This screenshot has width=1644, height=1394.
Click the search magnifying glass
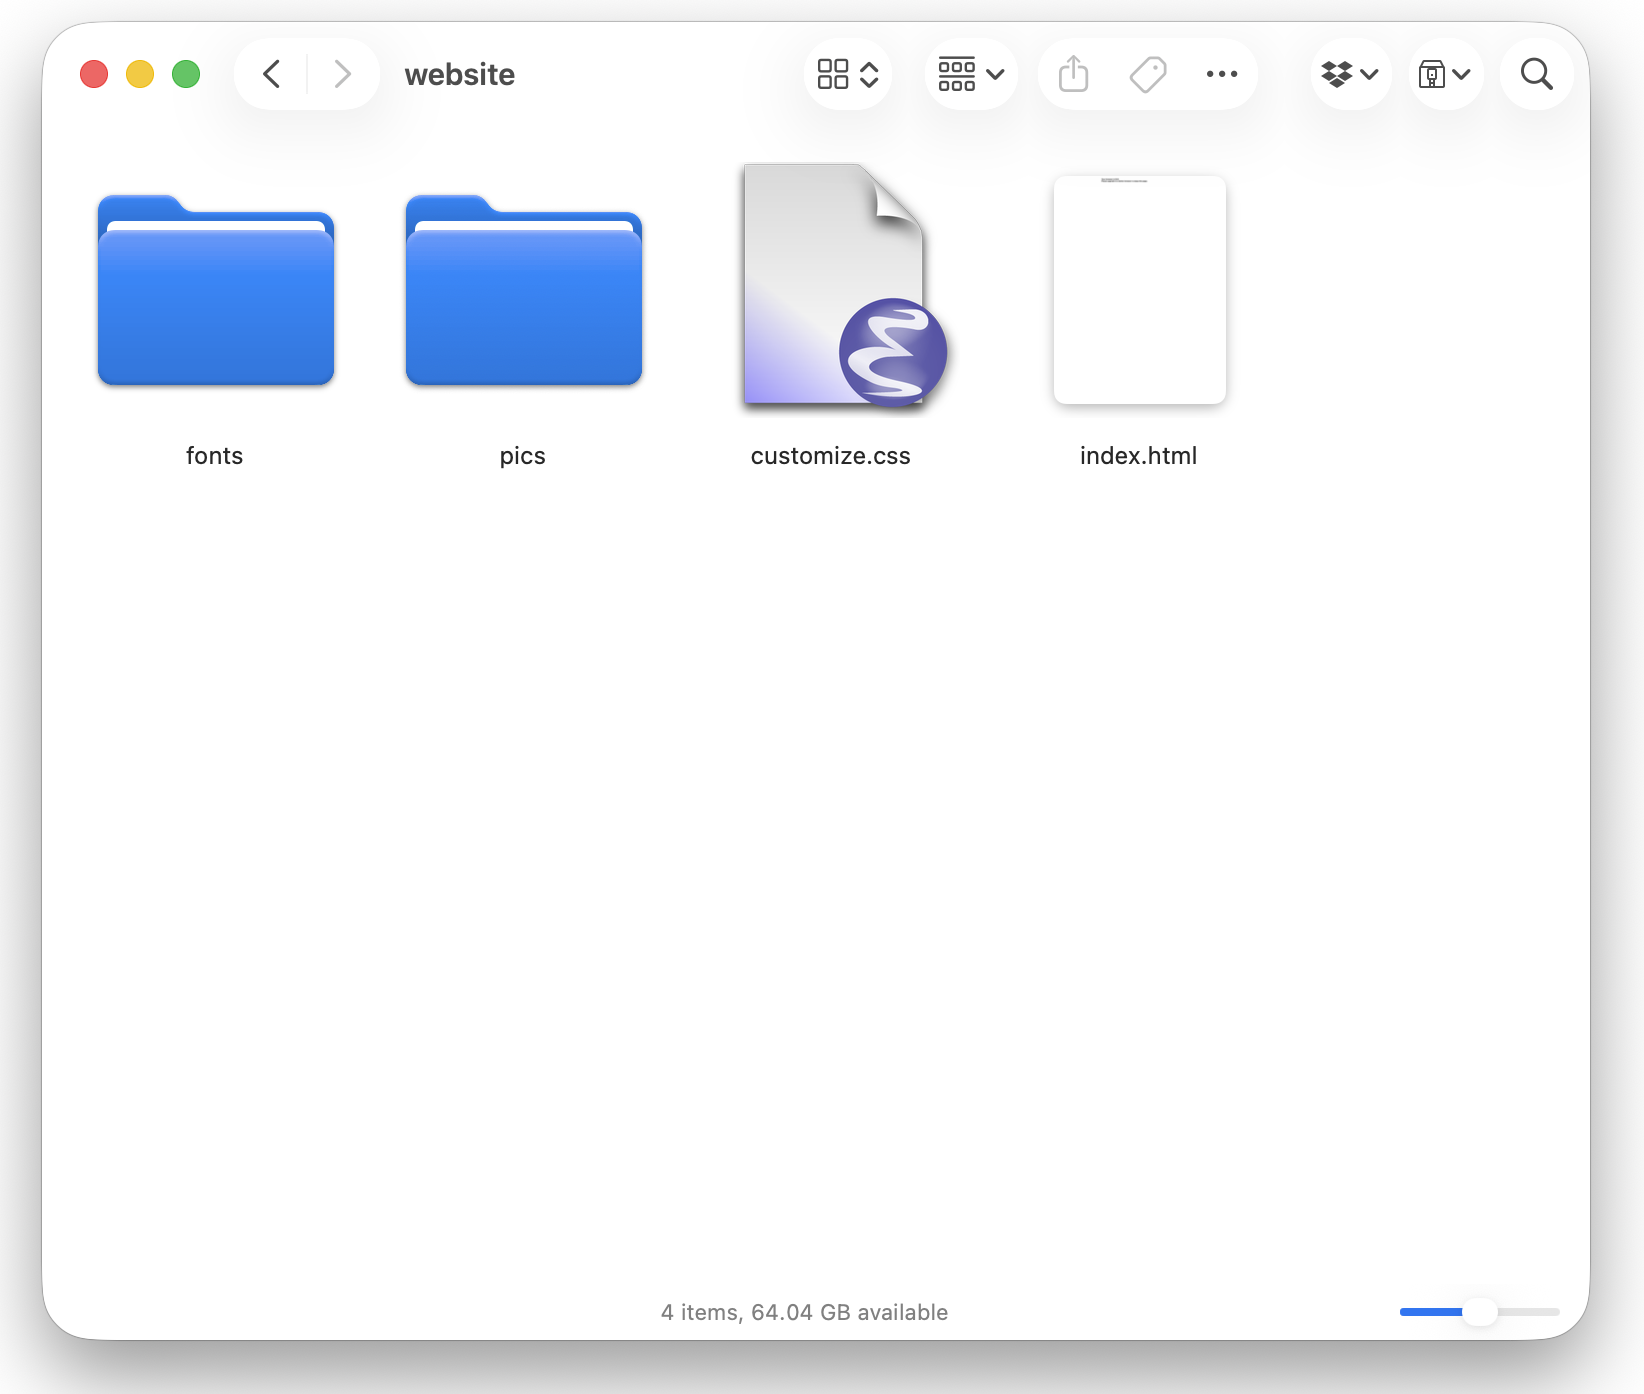click(x=1536, y=74)
